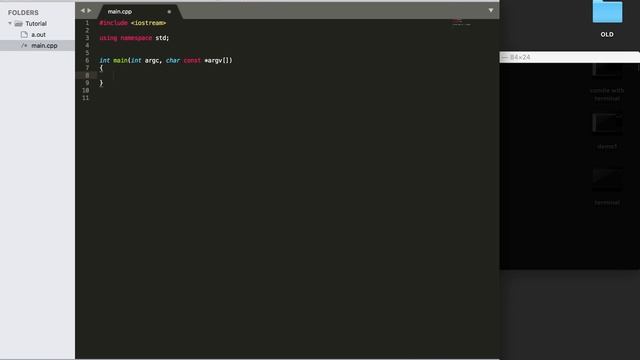Click line number 1 in gutter
640x360 pixels.
tap(87, 23)
